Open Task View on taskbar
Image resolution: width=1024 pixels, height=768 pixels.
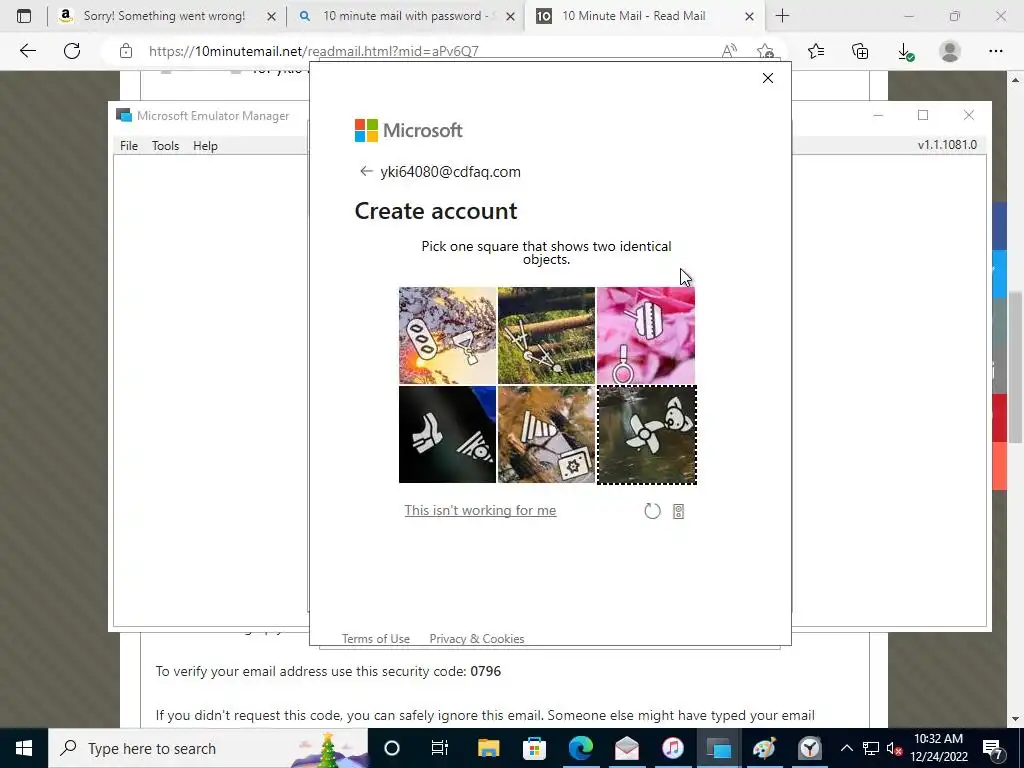[x=440, y=748]
